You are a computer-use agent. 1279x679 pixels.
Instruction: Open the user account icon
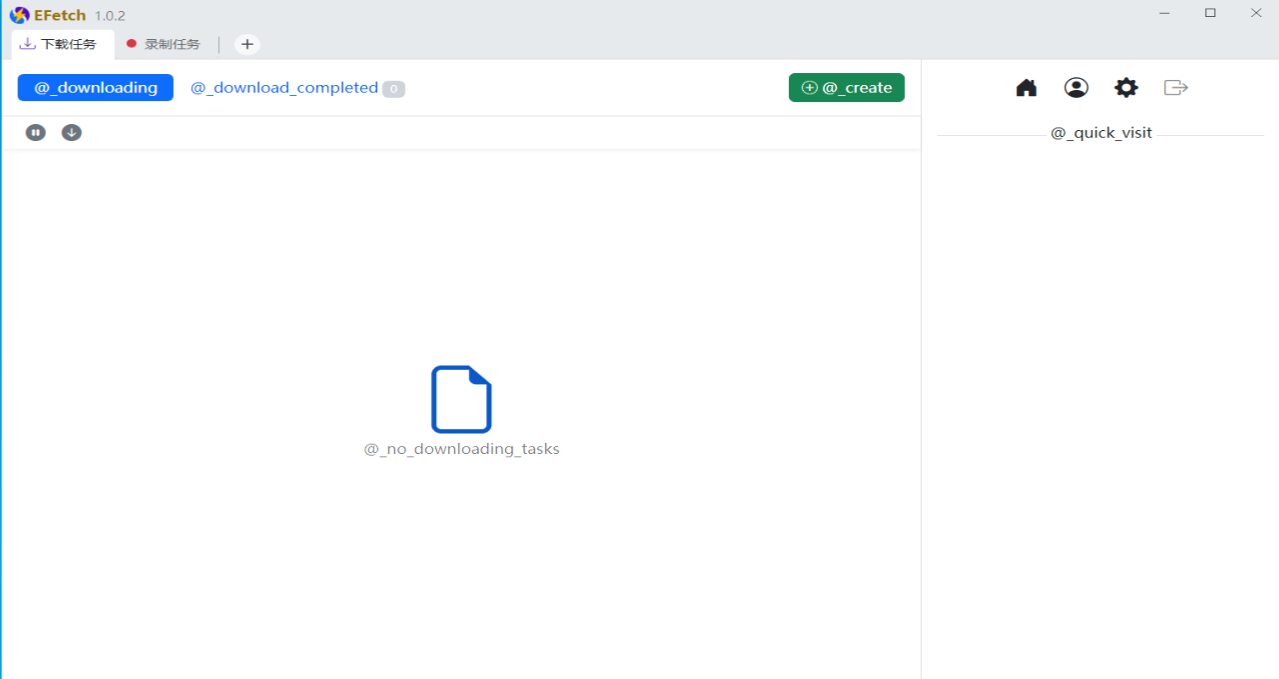1076,88
